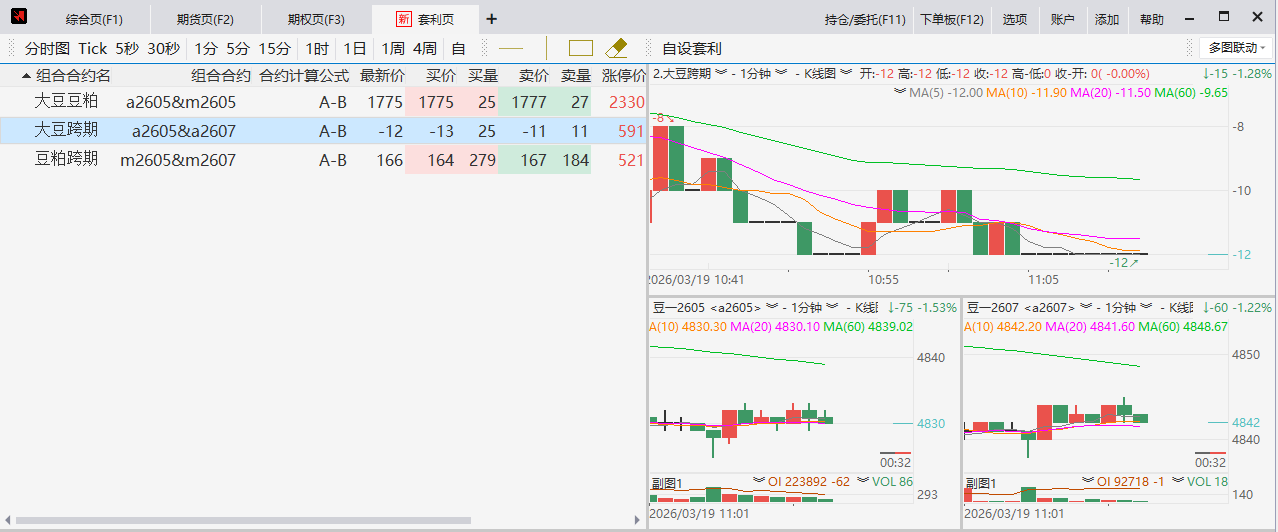Select the vertical line drawing tool
Image resolution: width=1278 pixels, height=532 pixels.
pyautogui.click(x=547, y=48)
